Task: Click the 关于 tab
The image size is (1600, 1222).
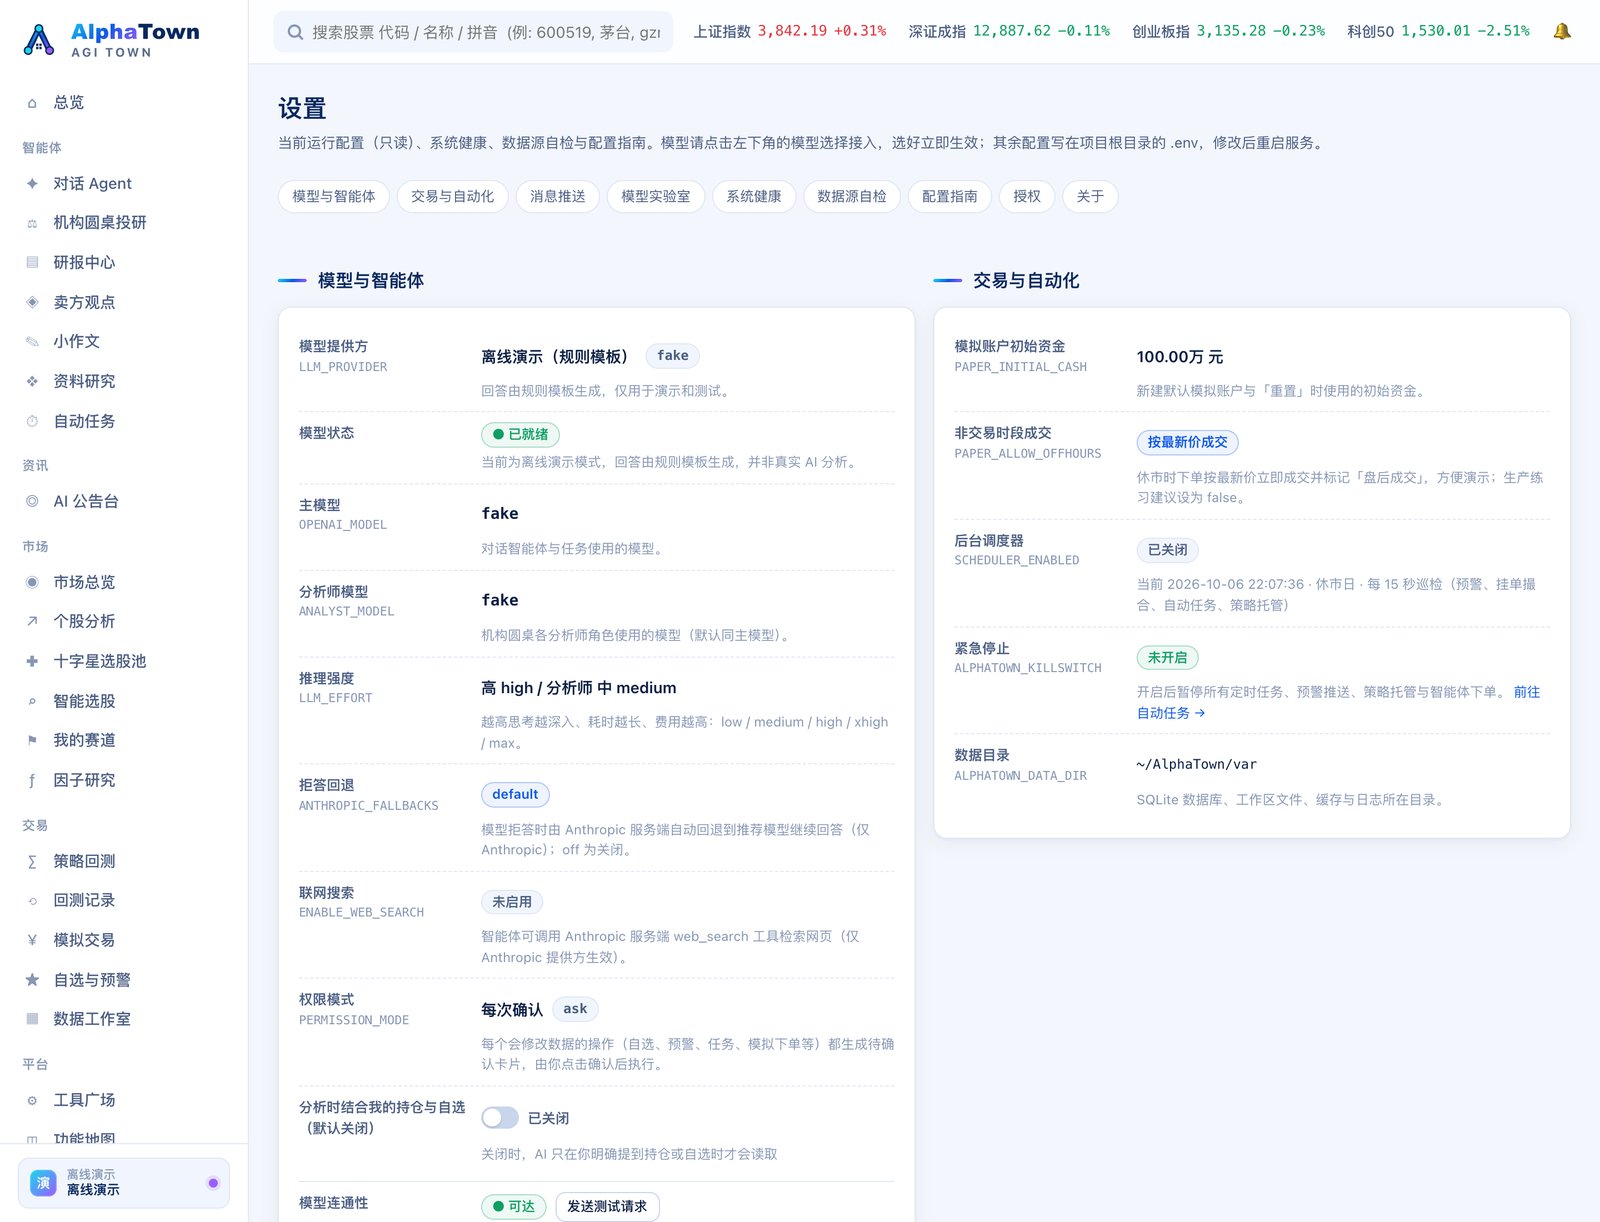Action: pos(1090,197)
